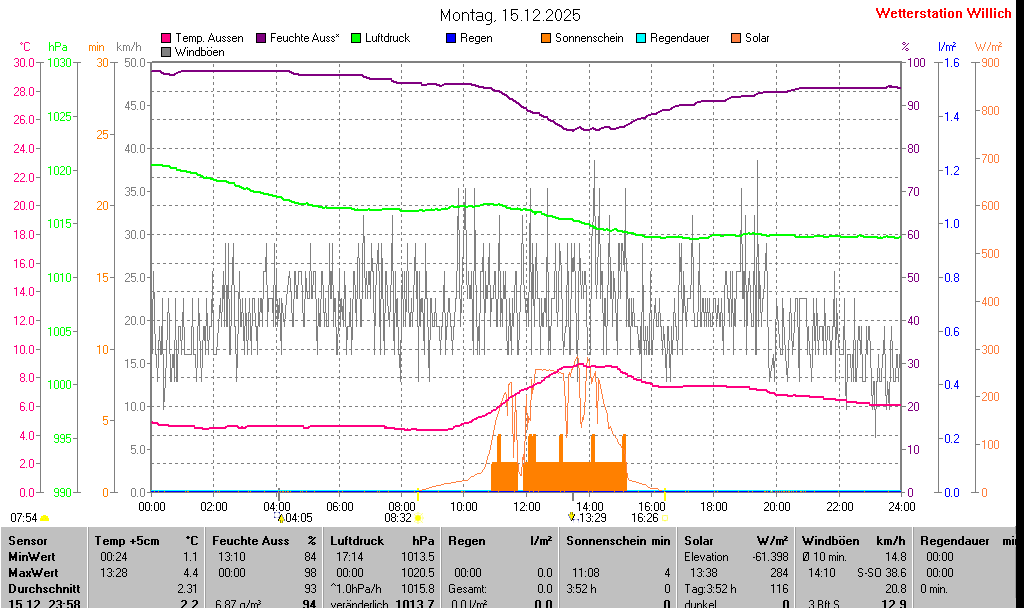Select the Sonnenschein legend entry
The width and height of the screenshot is (1024, 608).
pos(582,38)
